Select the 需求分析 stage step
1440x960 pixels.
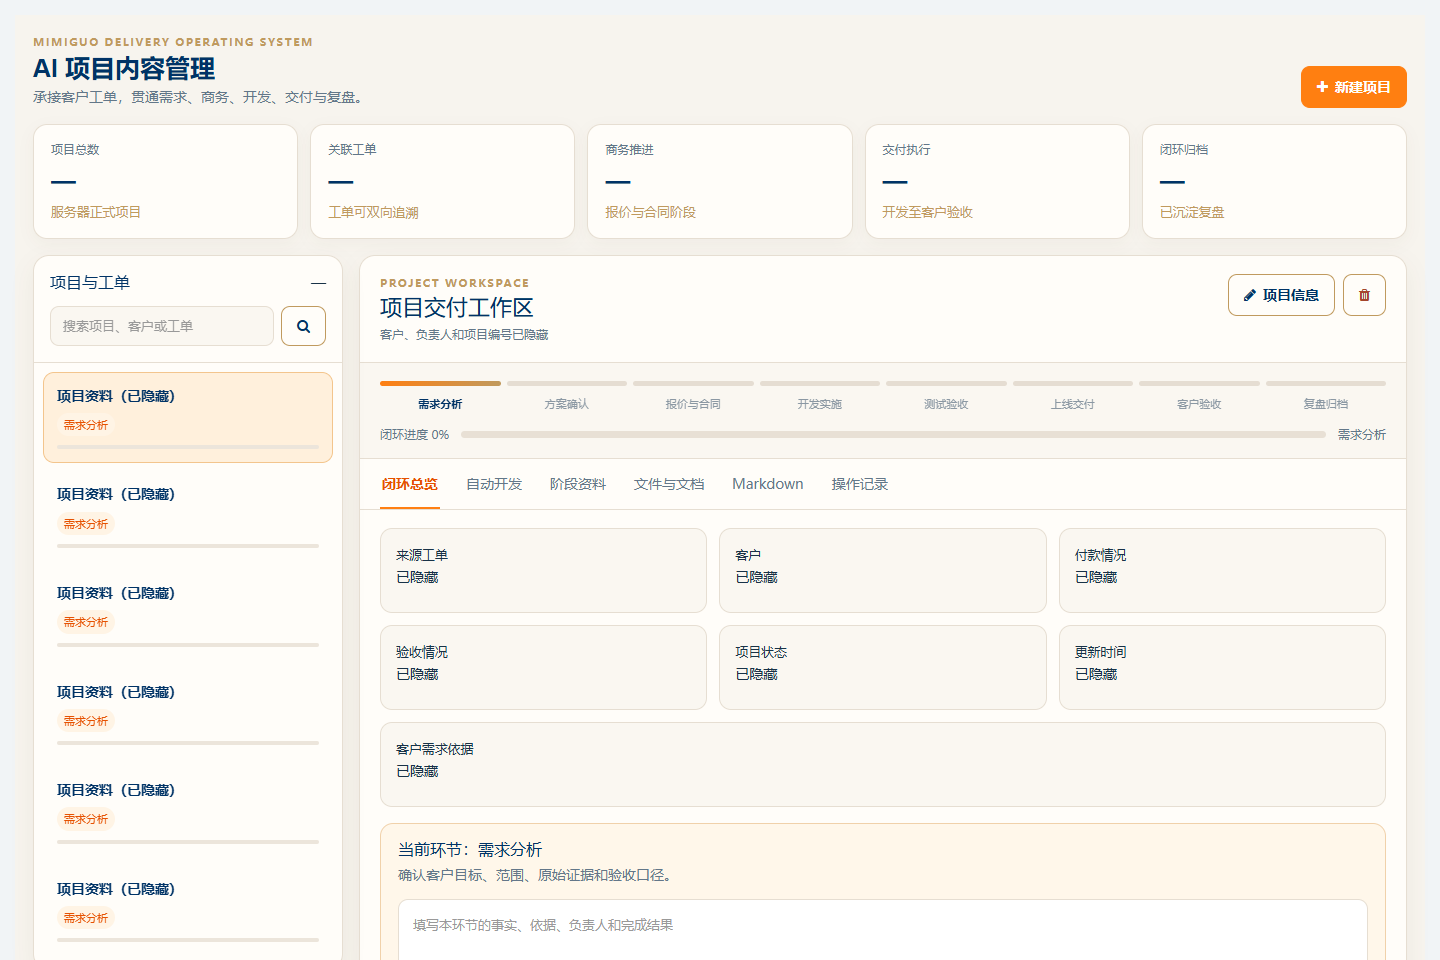(x=440, y=396)
